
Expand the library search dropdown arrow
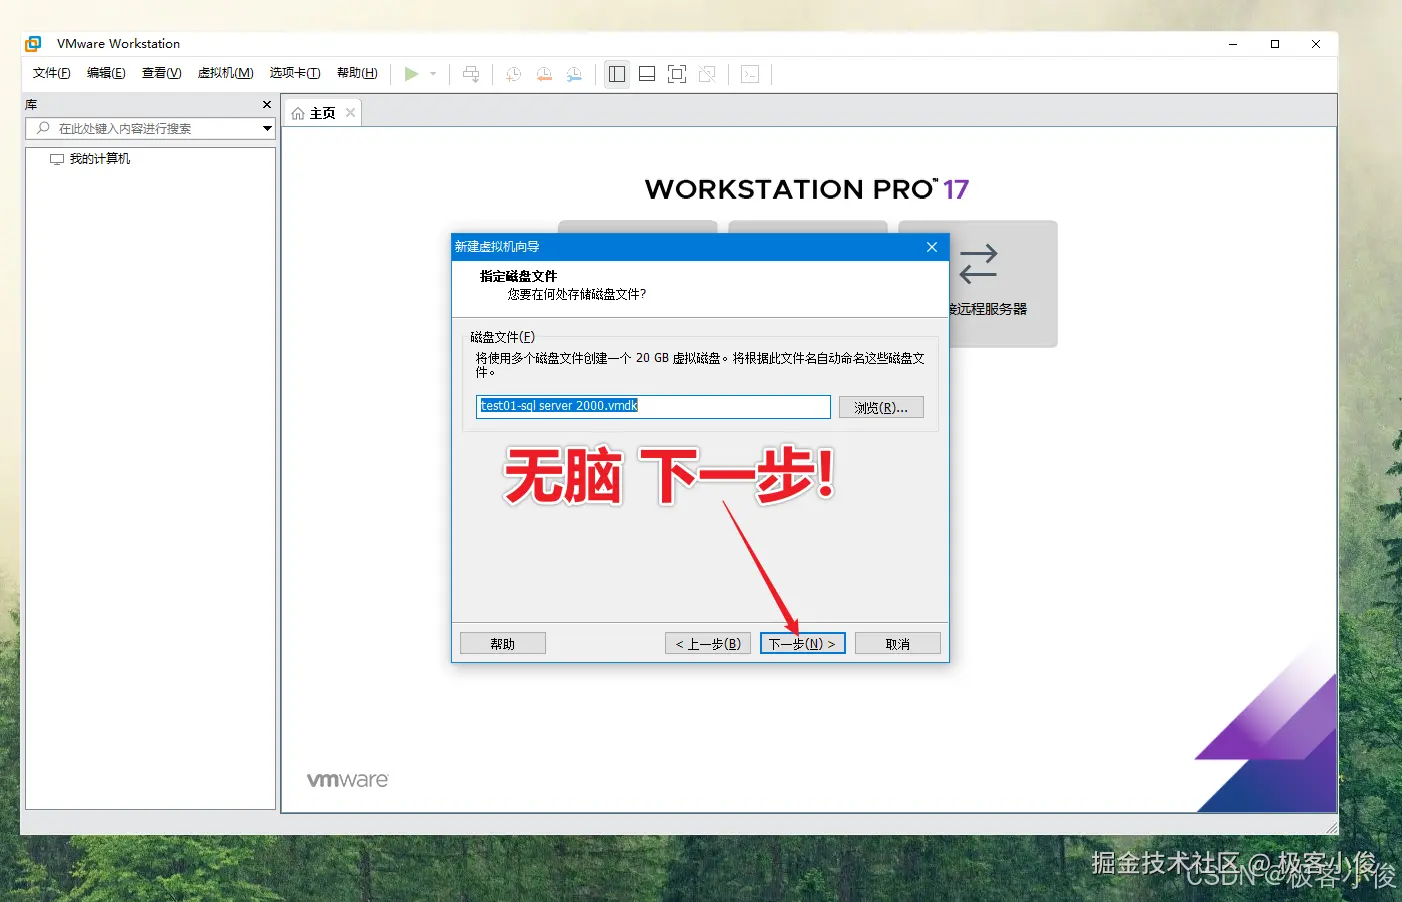pos(267,128)
